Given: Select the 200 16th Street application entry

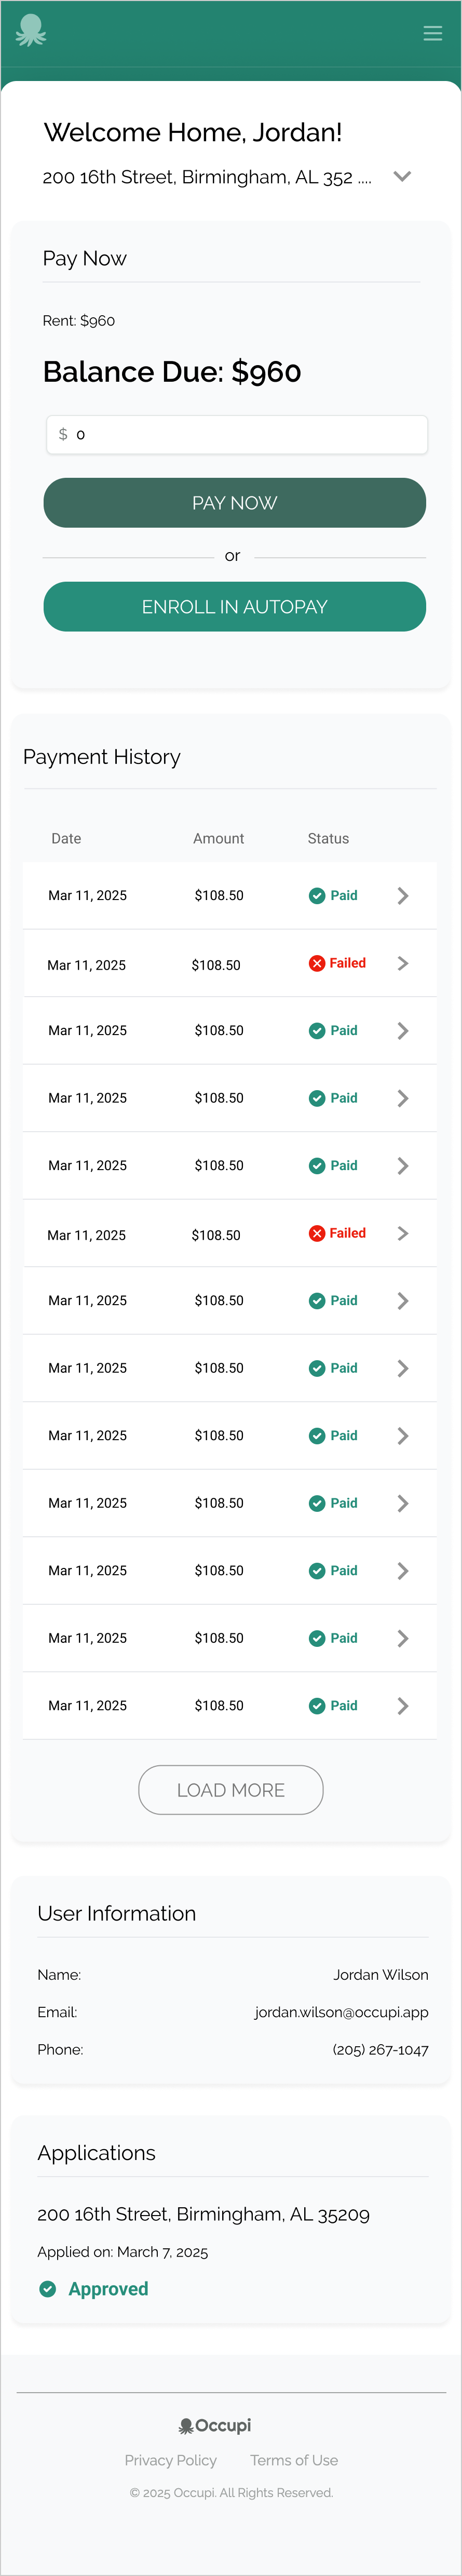Looking at the screenshot, I should click(203, 2214).
